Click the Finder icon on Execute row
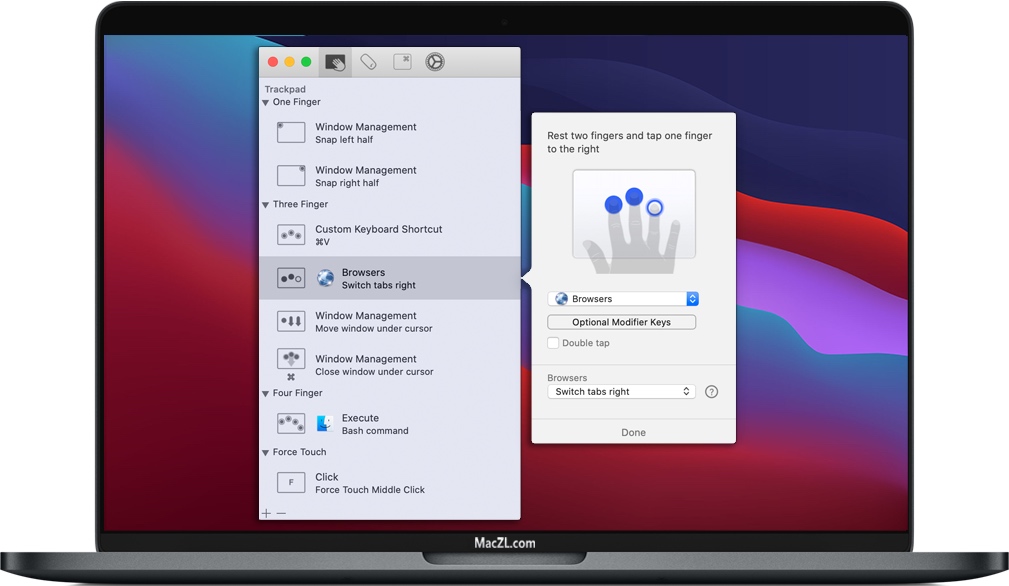Image resolution: width=1009 pixels, height=586 pixels. point(325,424)
